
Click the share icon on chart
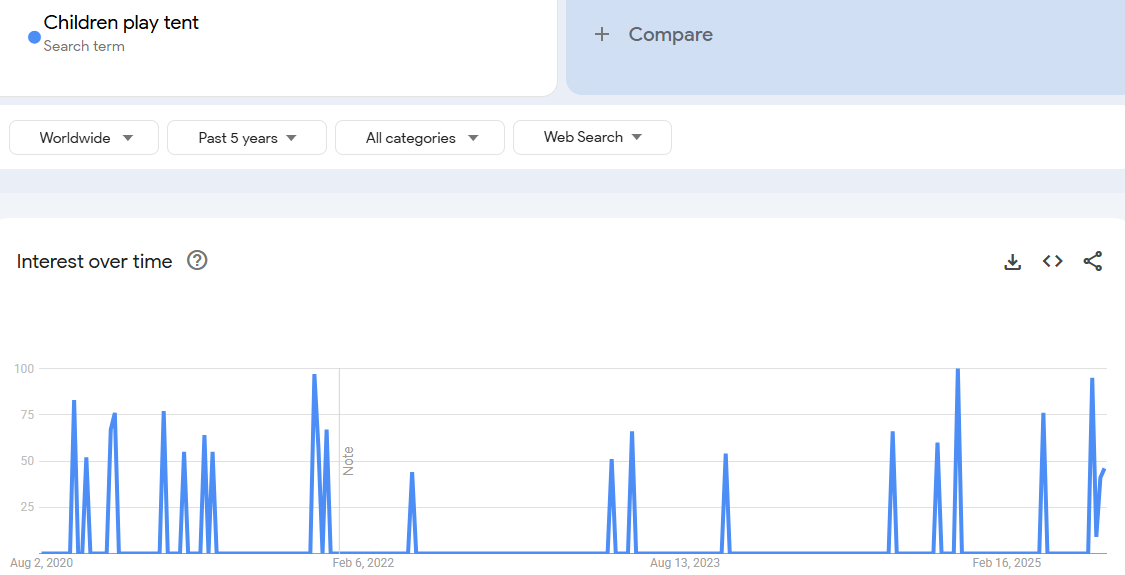coord(1092,262)
